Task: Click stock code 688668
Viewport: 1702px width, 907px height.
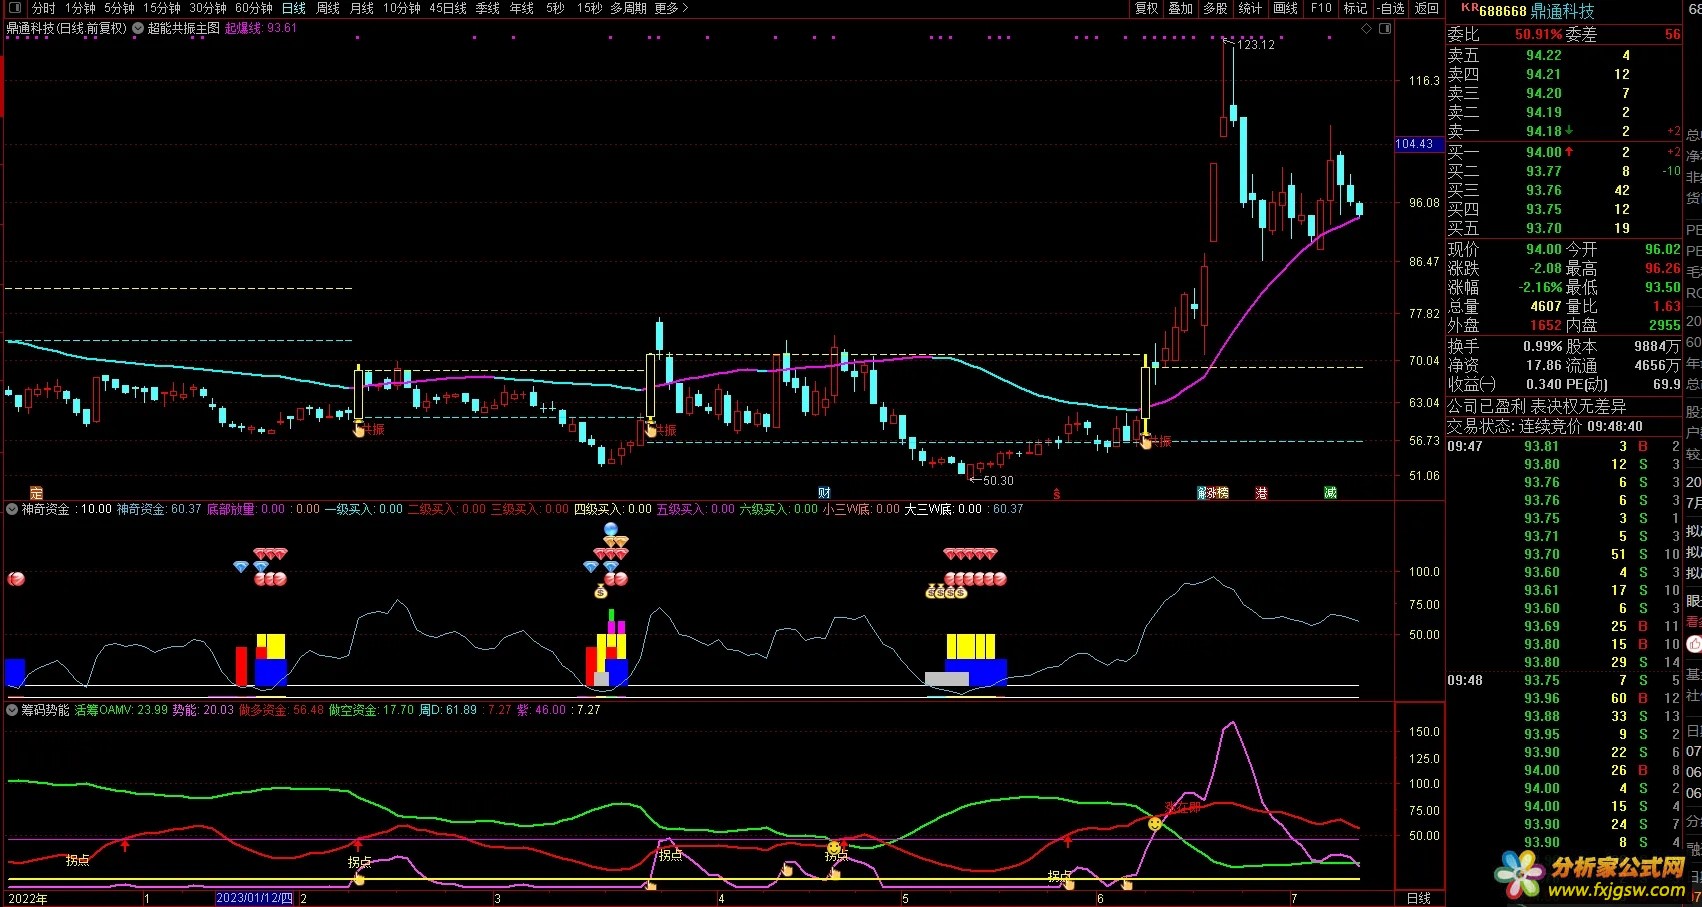Action: pyautogui.click(x=1503, y=11)
